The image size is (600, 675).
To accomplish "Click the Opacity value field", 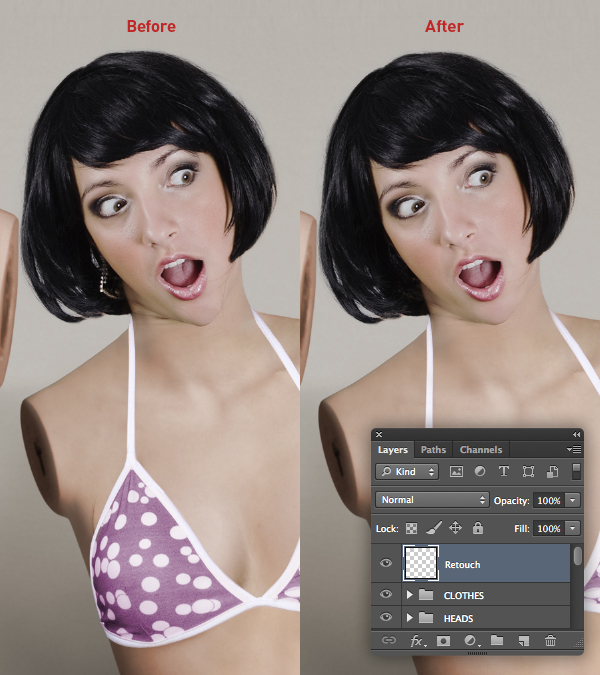I will point(549,500).
